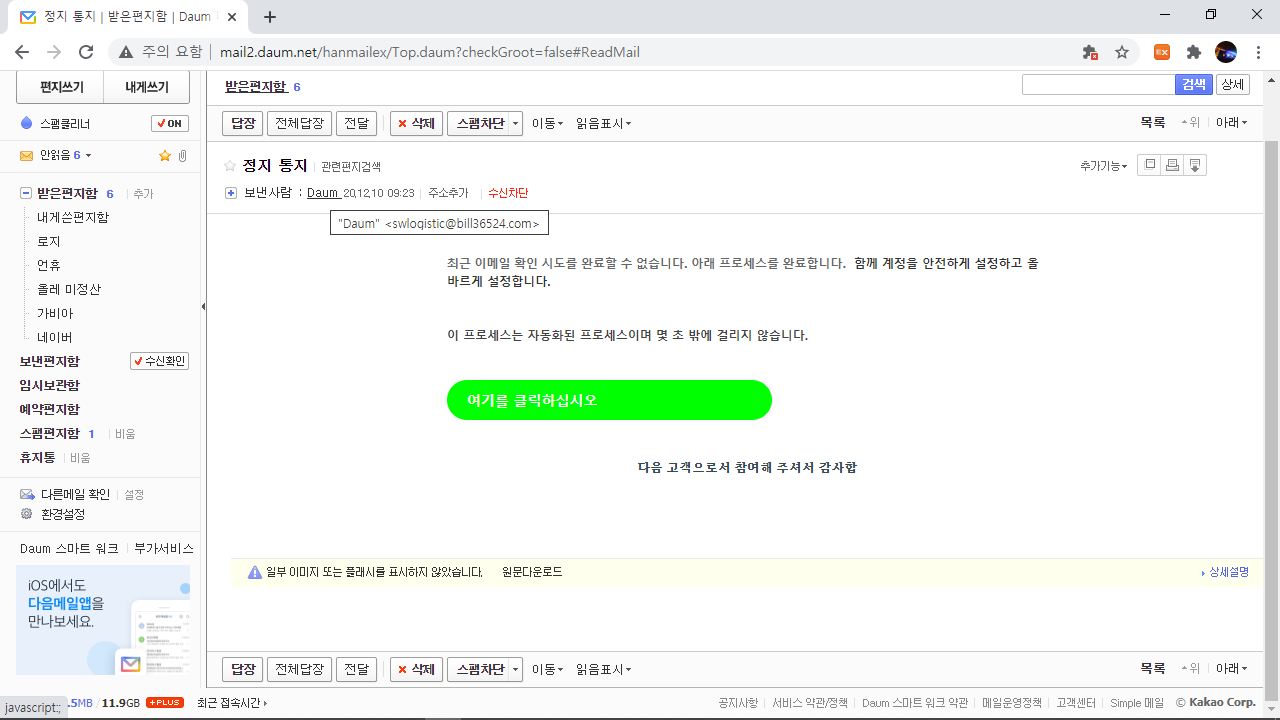Click top toolbar 전체답장 button

click(300, 123)
